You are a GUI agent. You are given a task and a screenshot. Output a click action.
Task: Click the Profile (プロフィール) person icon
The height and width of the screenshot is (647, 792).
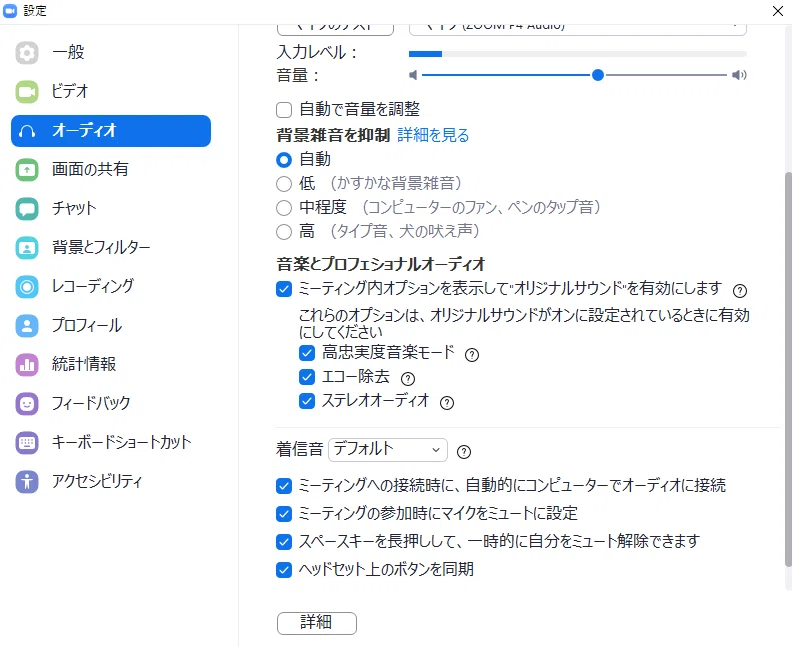27,325
